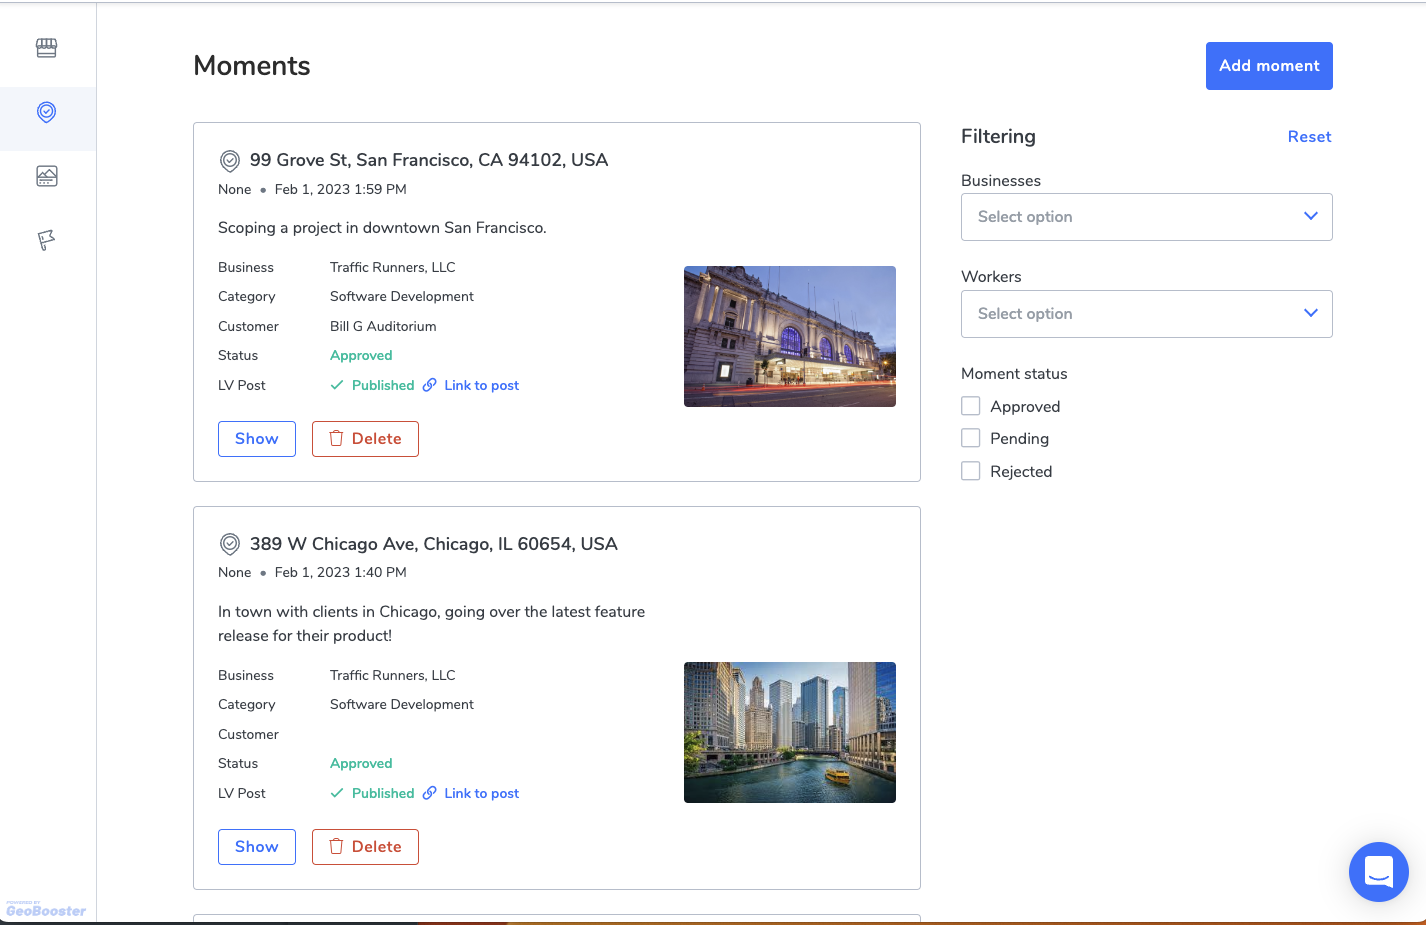
Task: Click location pin icon beside 389 W Chicago Ave
Action: pyautogui.click(x=230, y=544)
